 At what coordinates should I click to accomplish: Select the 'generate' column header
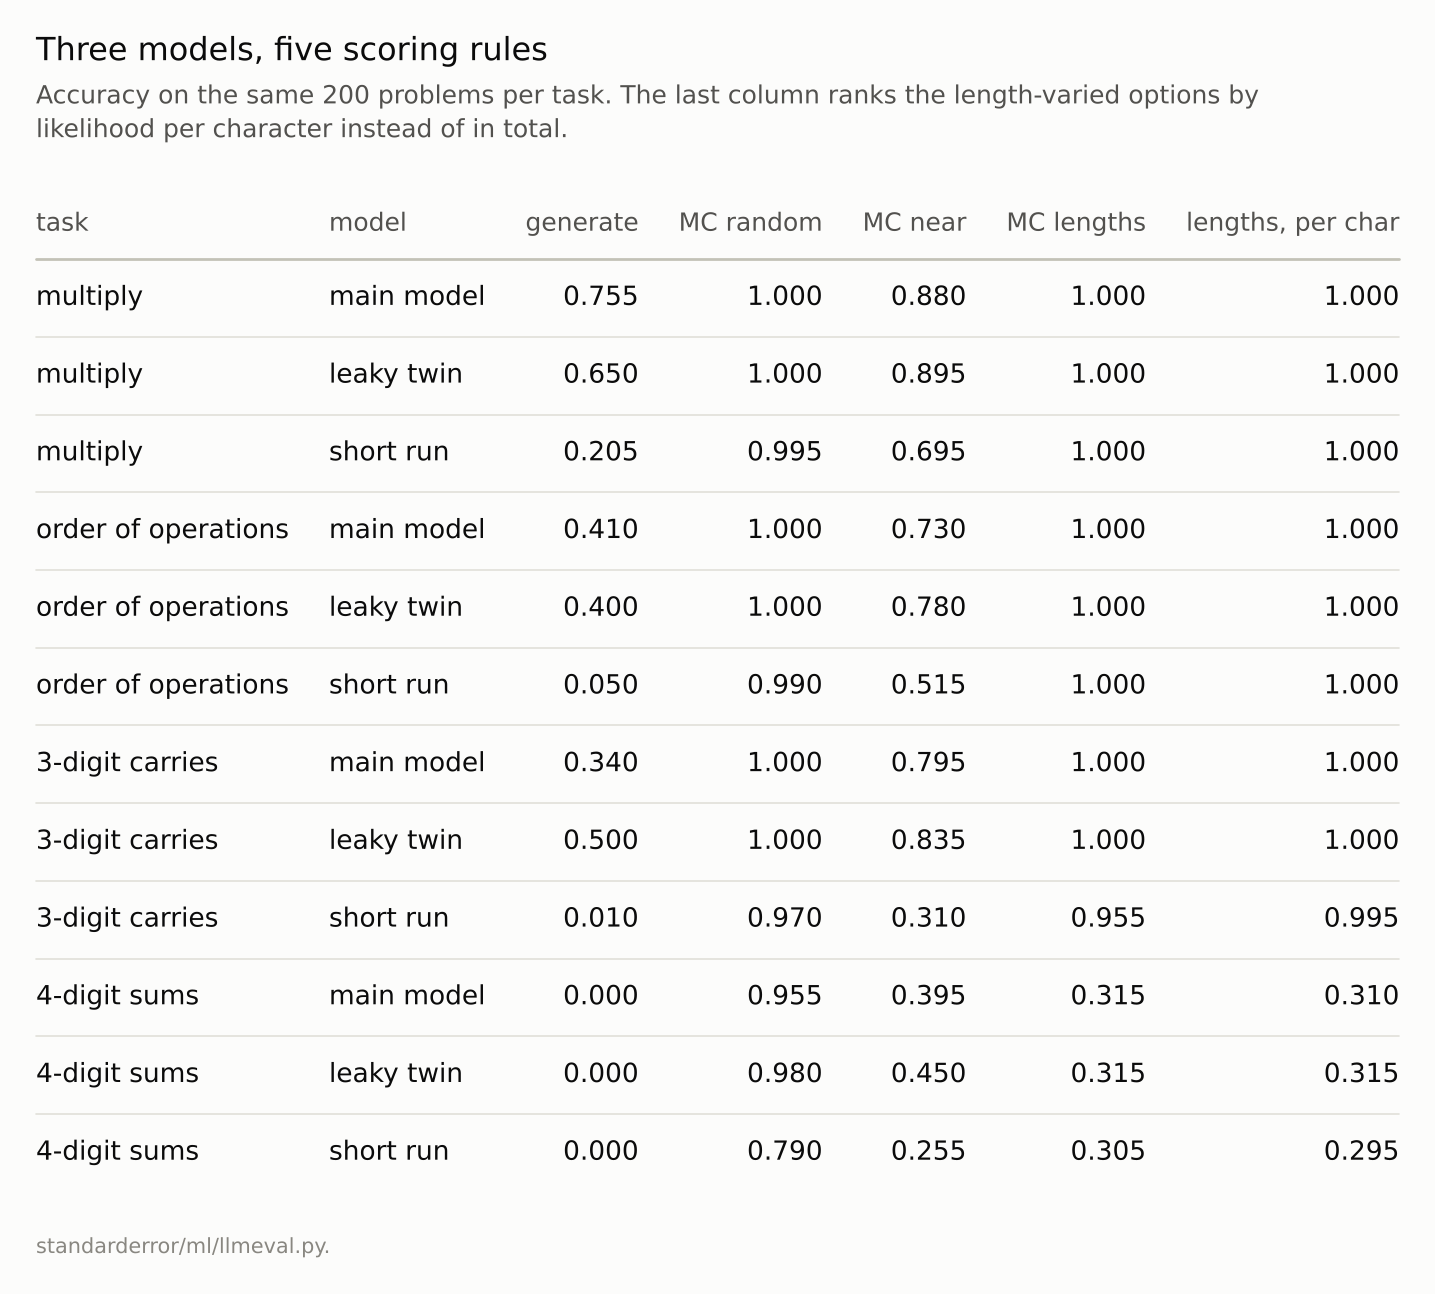tap(582, 223)
